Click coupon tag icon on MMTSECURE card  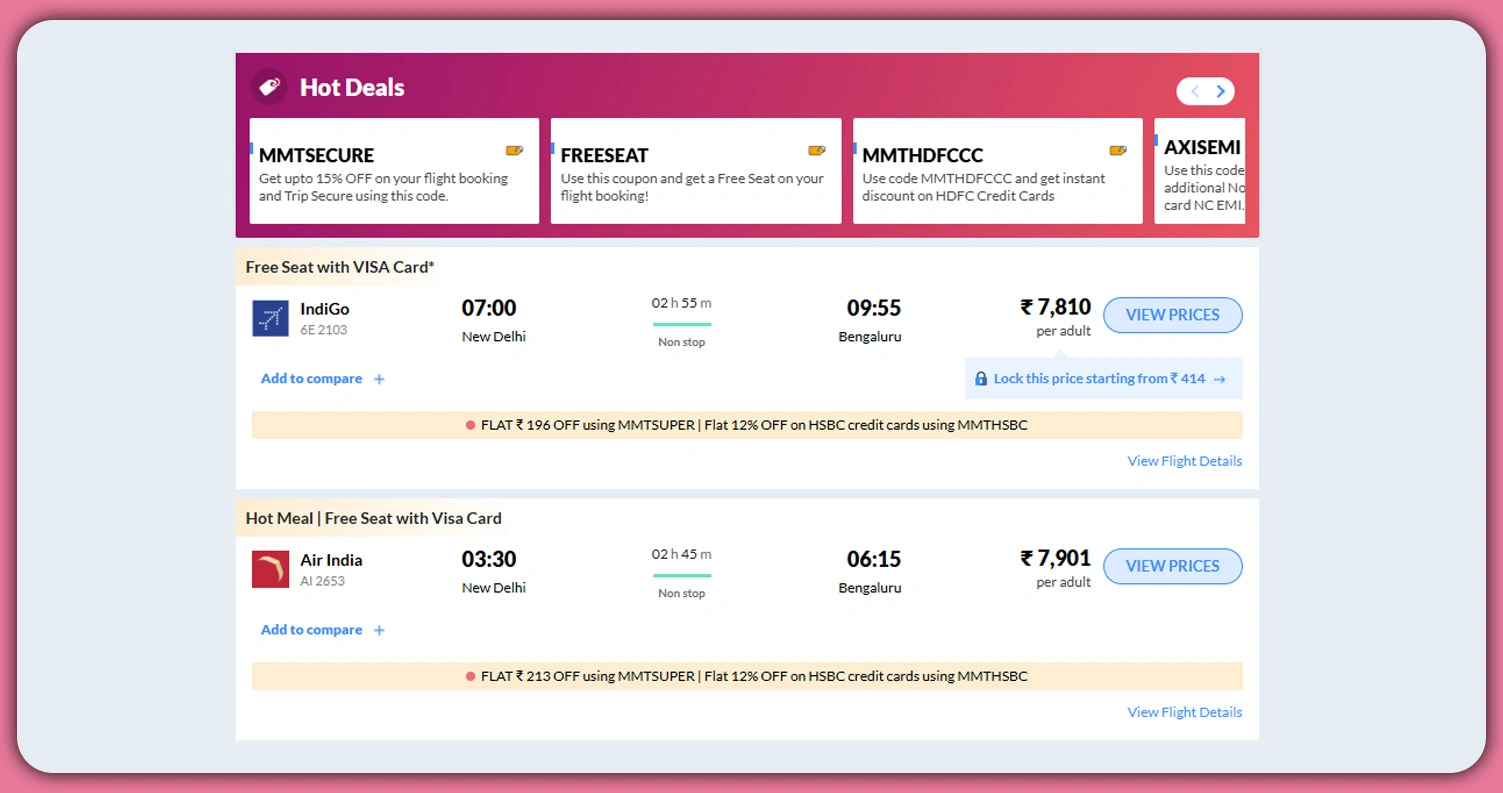[514, 151]
